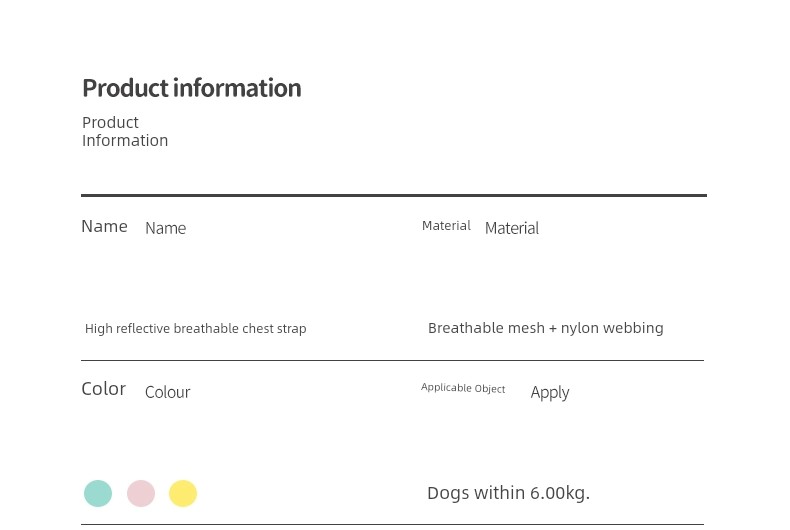
Task: Select the teal color swatch
Action: coord(98,493)
